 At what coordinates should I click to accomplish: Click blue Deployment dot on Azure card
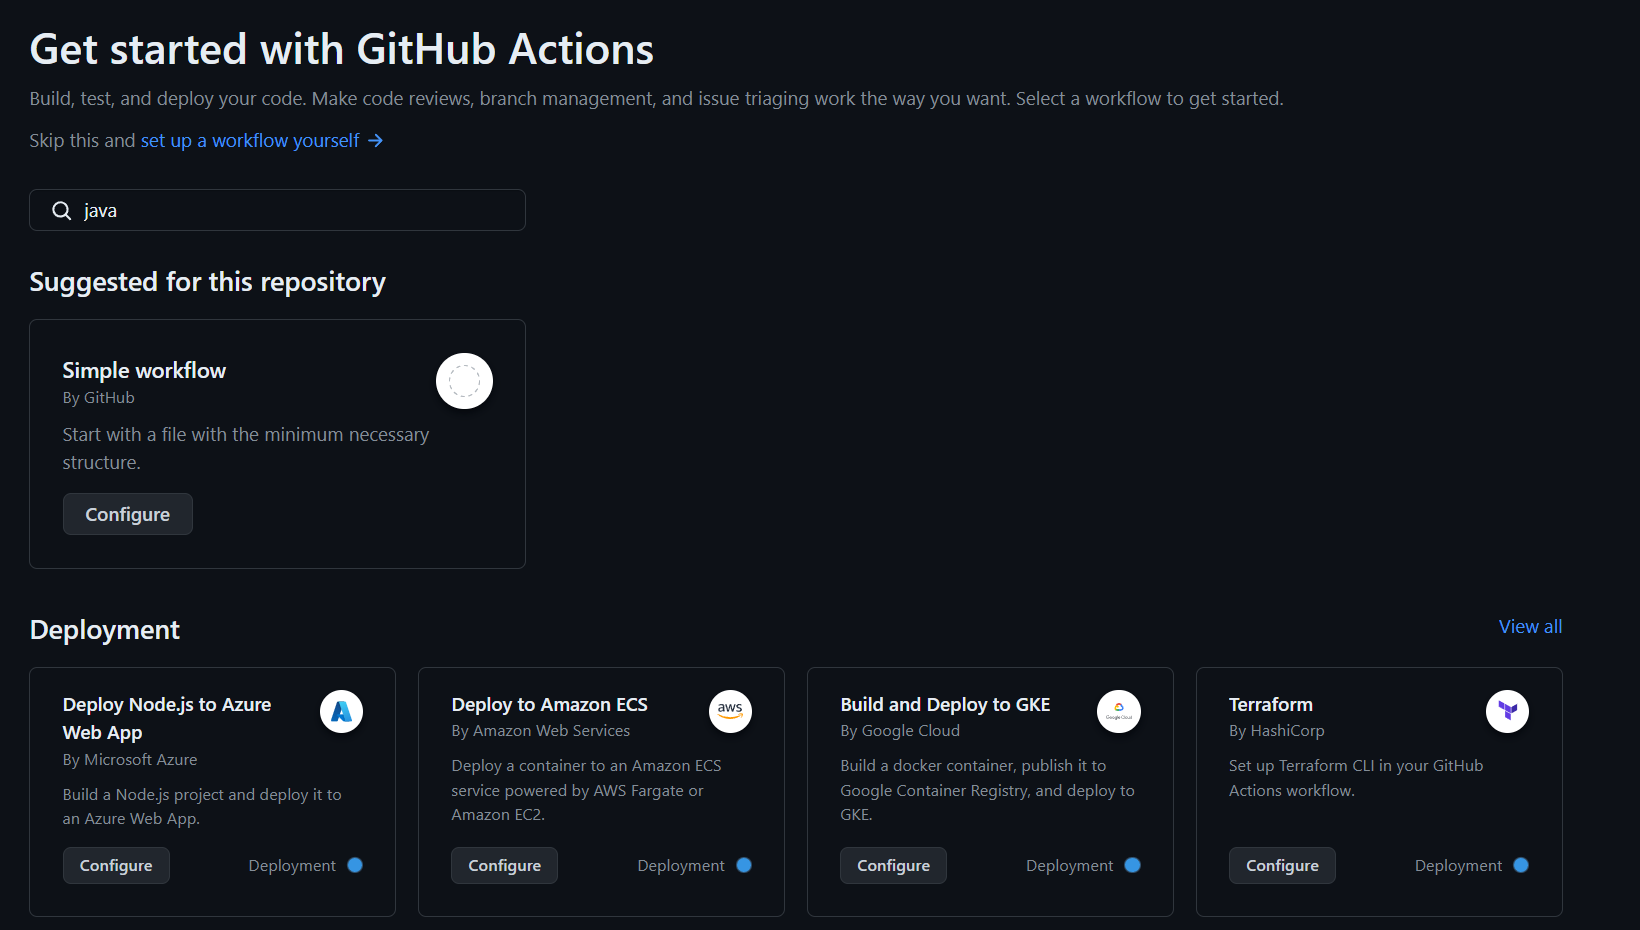tap(355, 865)
